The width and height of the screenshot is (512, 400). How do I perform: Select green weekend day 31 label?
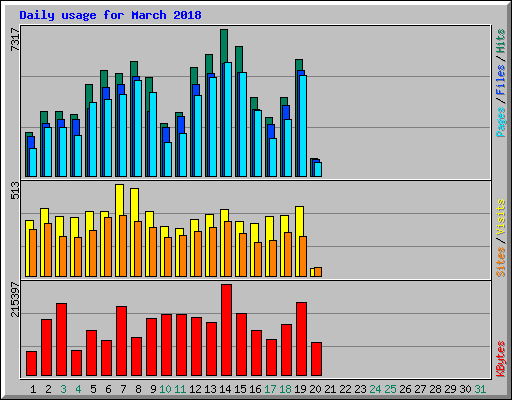click(480, 389)
